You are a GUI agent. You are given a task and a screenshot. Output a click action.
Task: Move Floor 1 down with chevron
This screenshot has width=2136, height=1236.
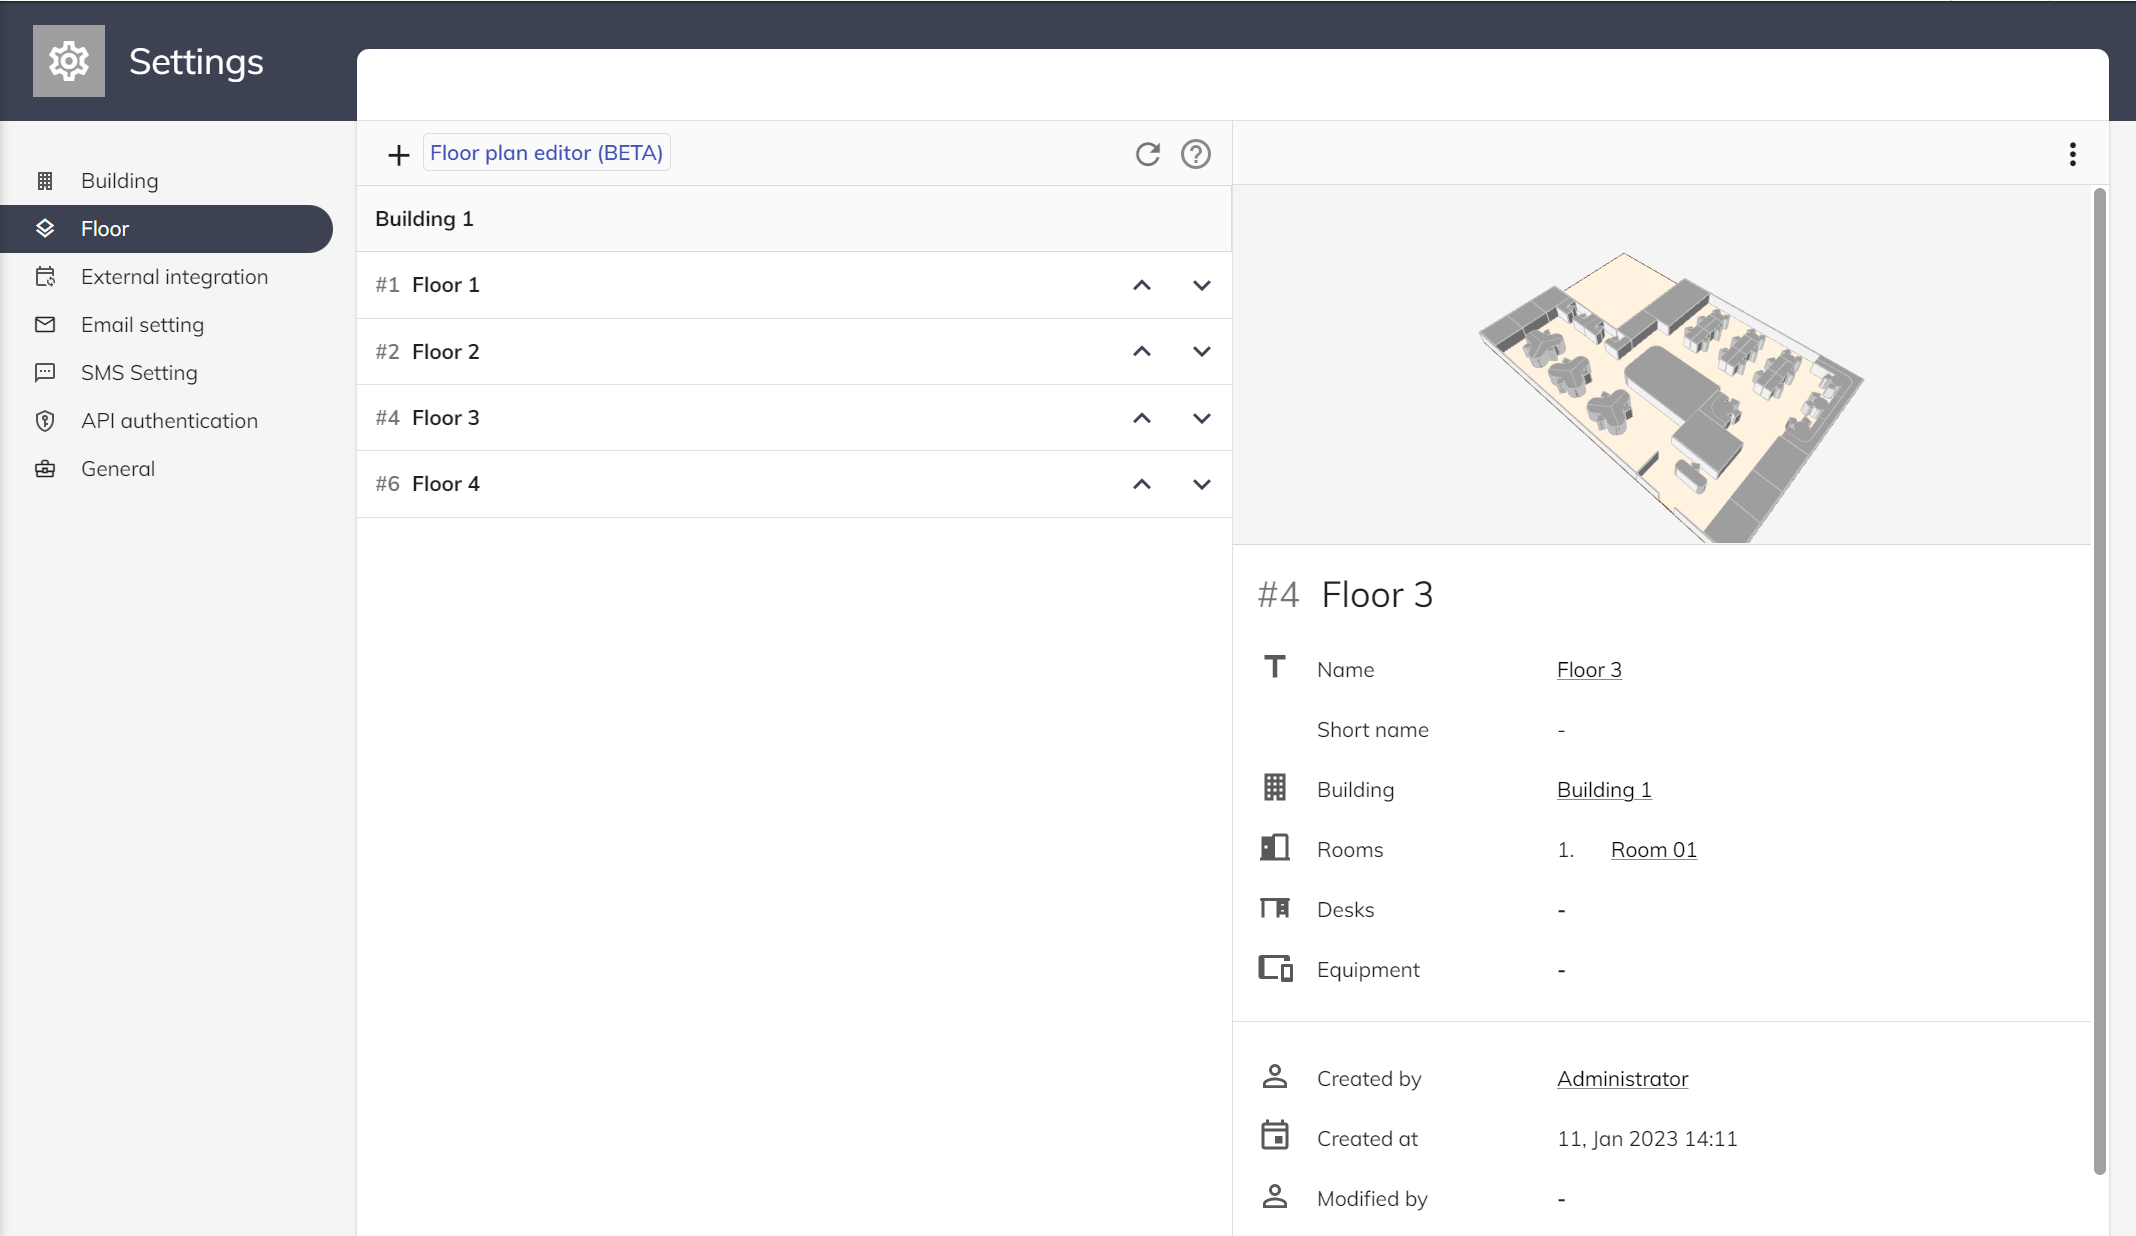(1201, 286)
